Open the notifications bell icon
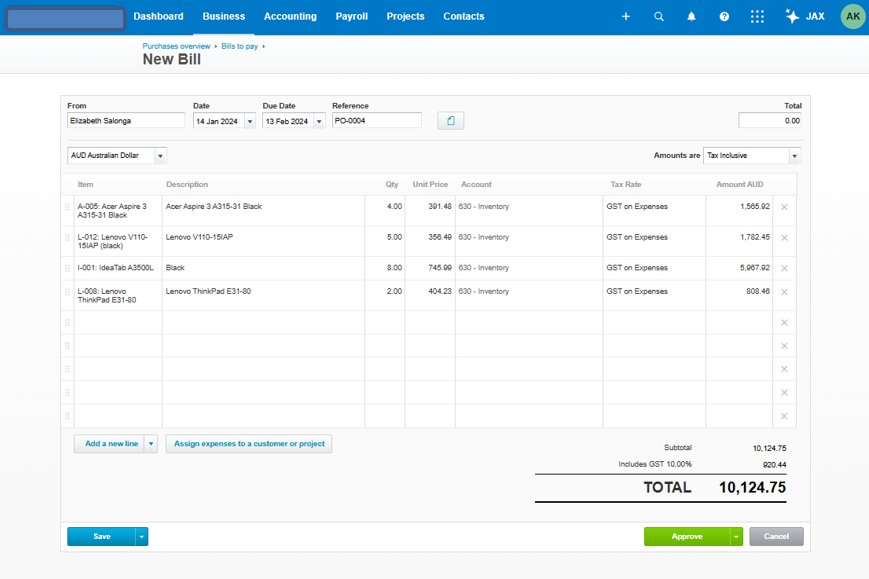The height and width of the screenshot is (579, 869). click(x=691, y=17)
